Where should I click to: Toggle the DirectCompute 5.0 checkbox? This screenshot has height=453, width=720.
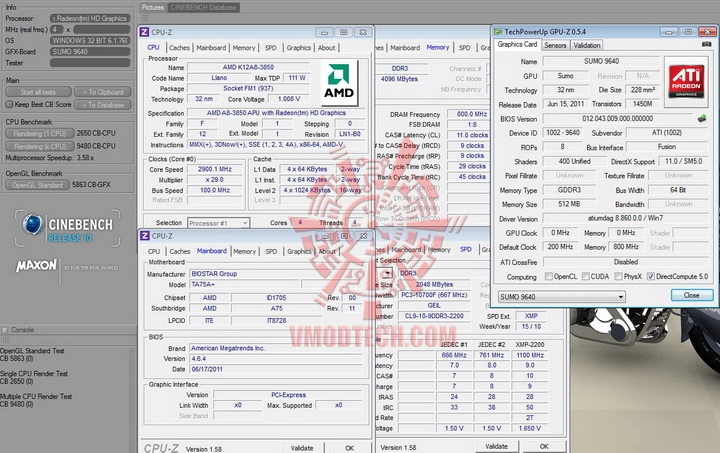tap(650, 276)
